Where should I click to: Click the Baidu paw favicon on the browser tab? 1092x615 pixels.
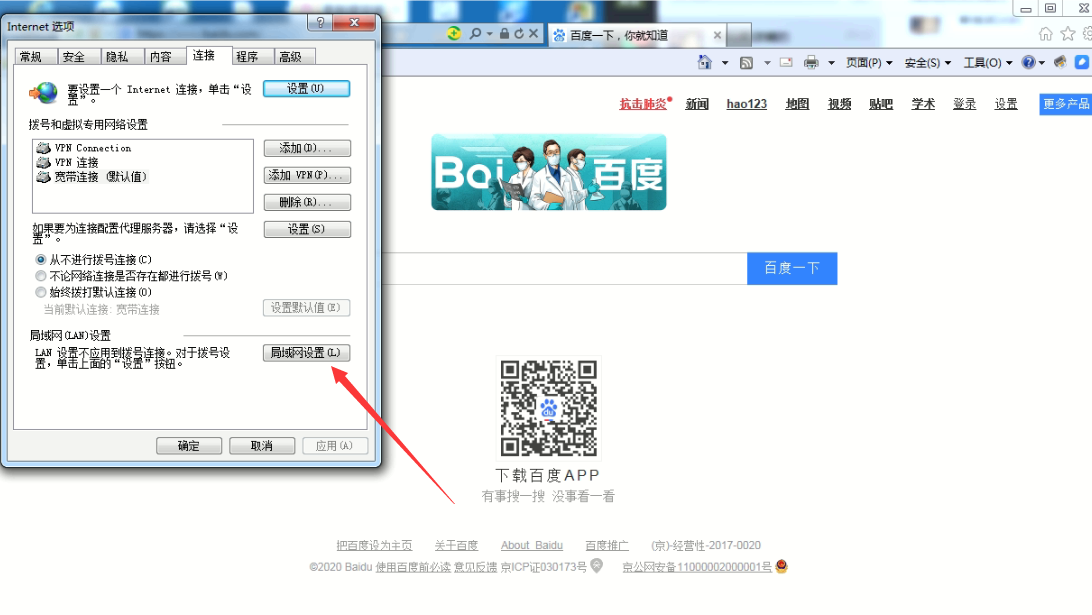(x=559, y=35)
